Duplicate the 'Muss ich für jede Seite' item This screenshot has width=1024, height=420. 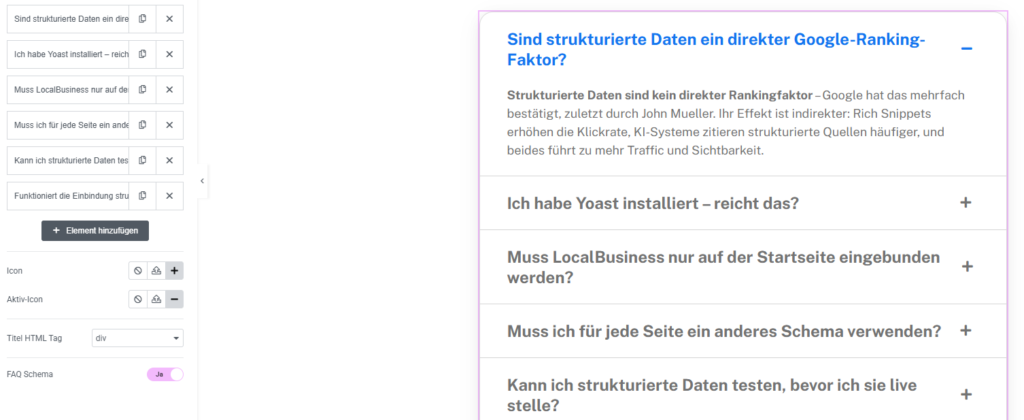[142, 125]
